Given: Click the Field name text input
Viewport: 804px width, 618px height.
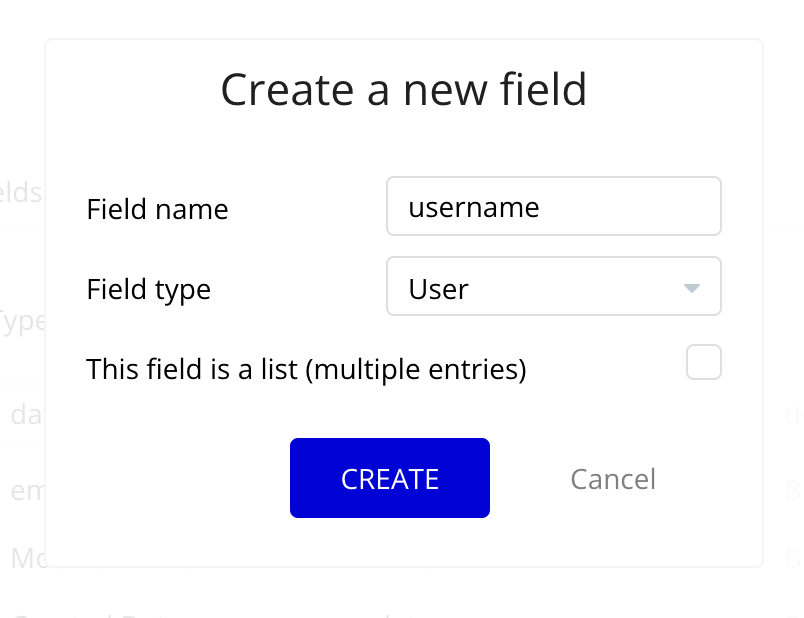Looking at the screenshot, I should point(553,207).
